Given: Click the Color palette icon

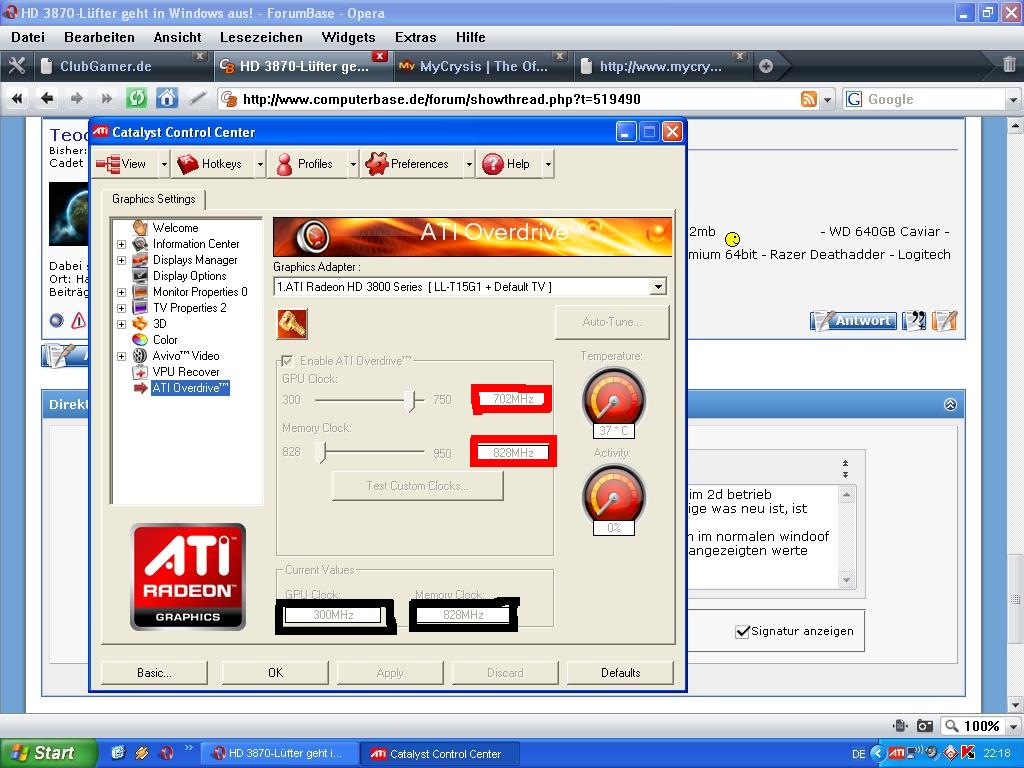Looking at the screenshot, I should pyautogui.click(x=140, y=340).
